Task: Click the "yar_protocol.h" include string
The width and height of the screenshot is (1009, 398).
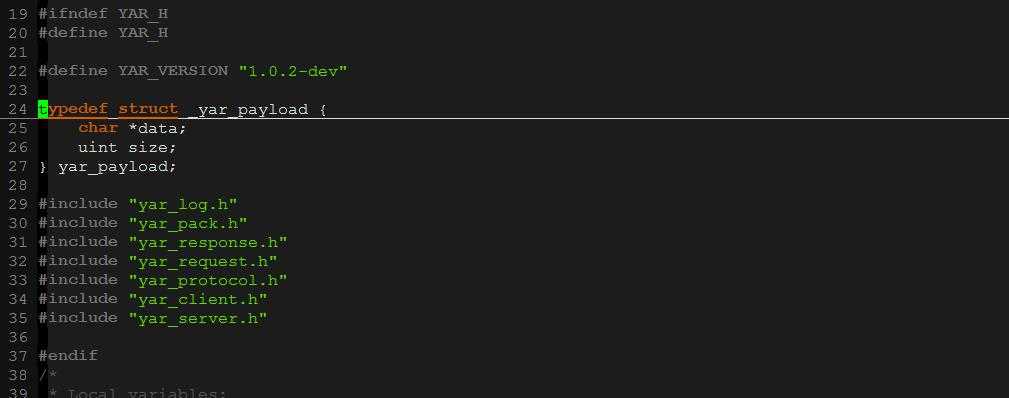Action: (208, 280)
